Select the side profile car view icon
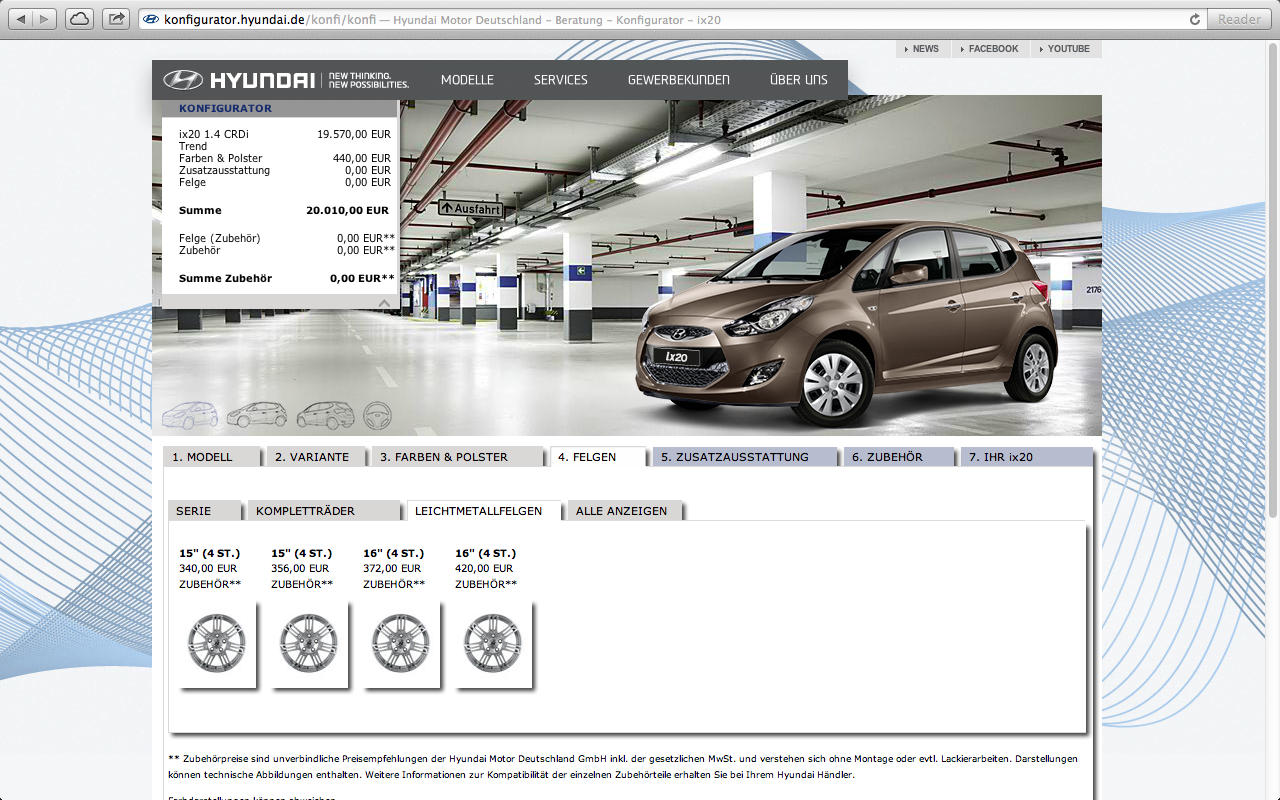 257,415
